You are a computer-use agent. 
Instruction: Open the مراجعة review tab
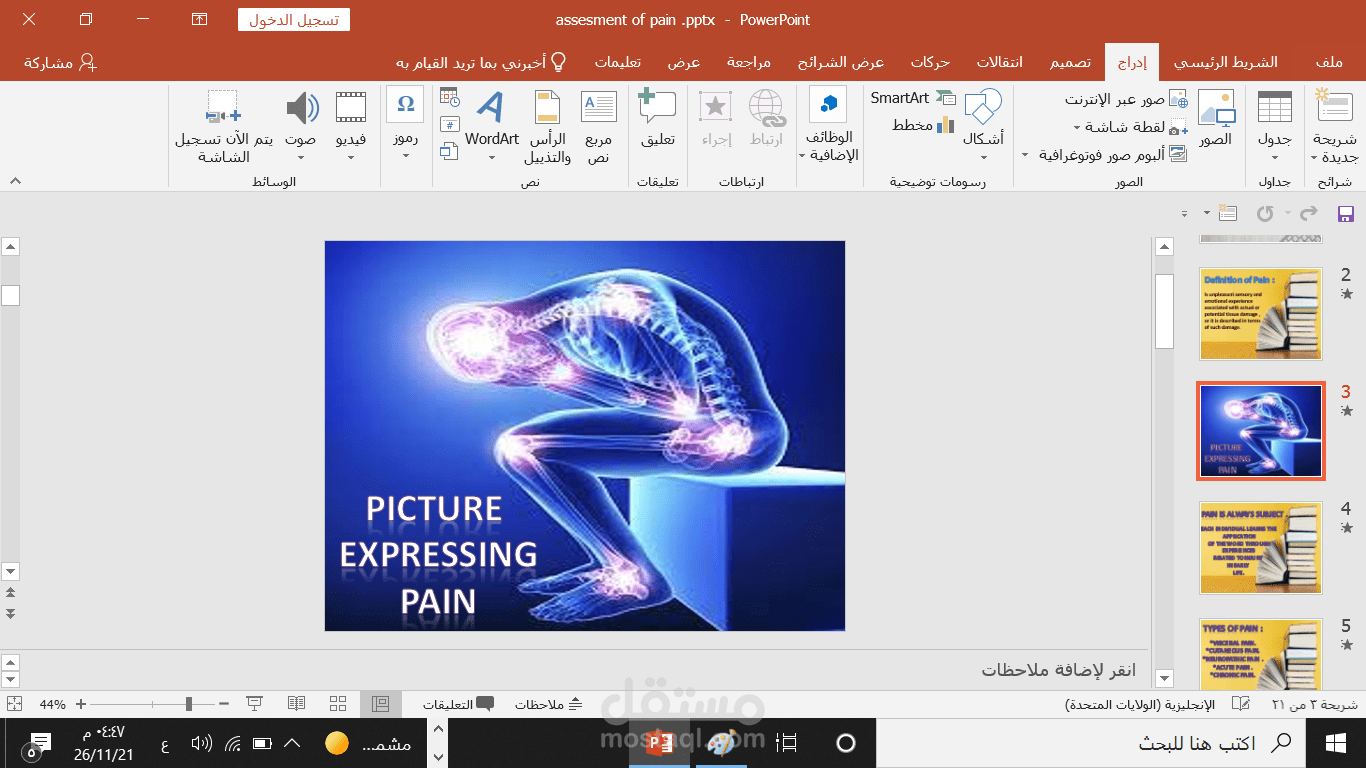point(748,62)
